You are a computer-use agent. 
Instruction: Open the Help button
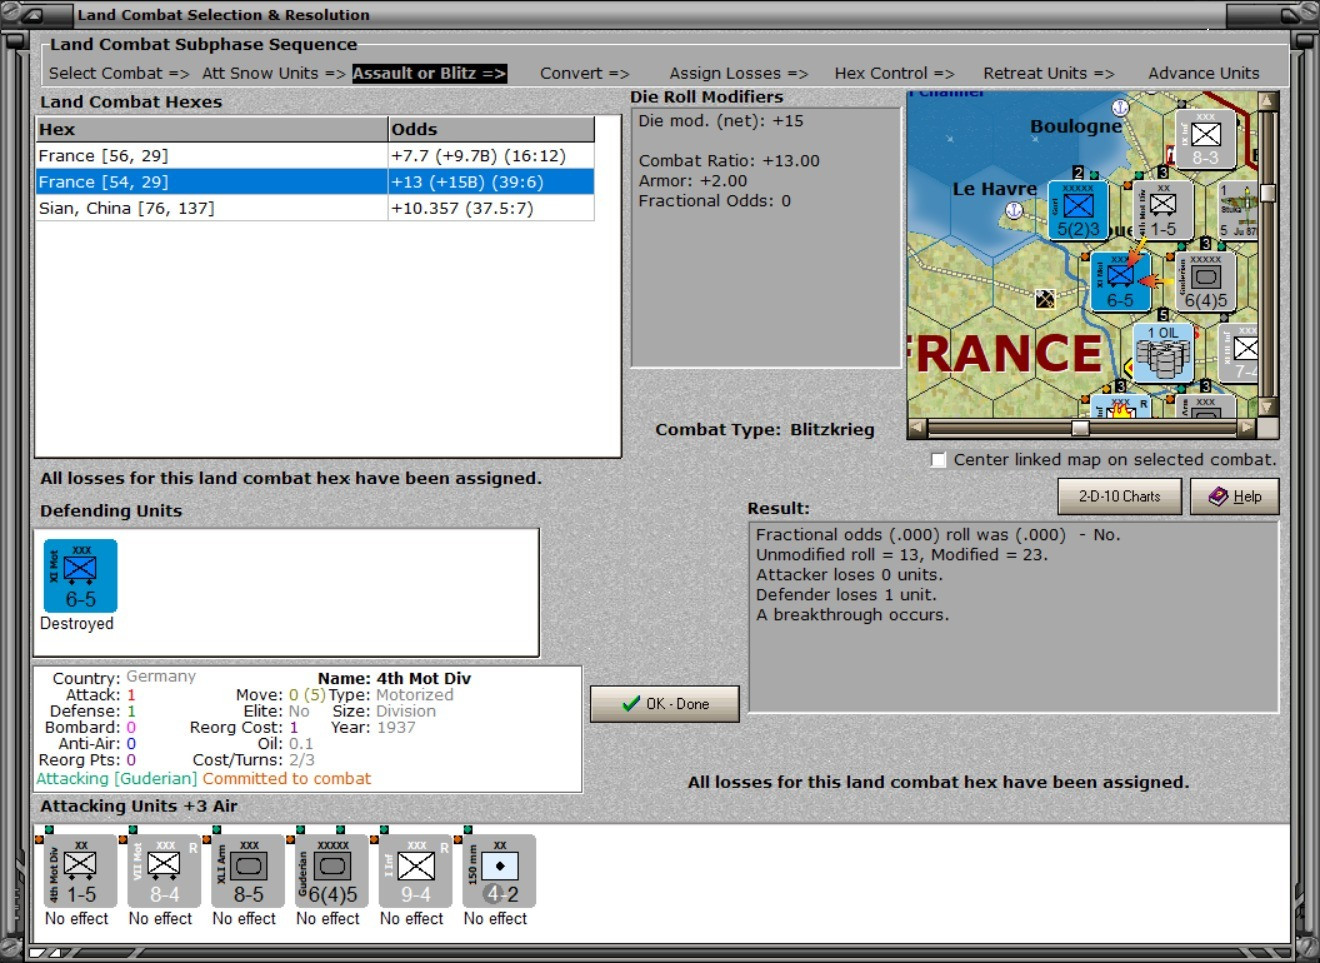click(x=1234, y=496)
